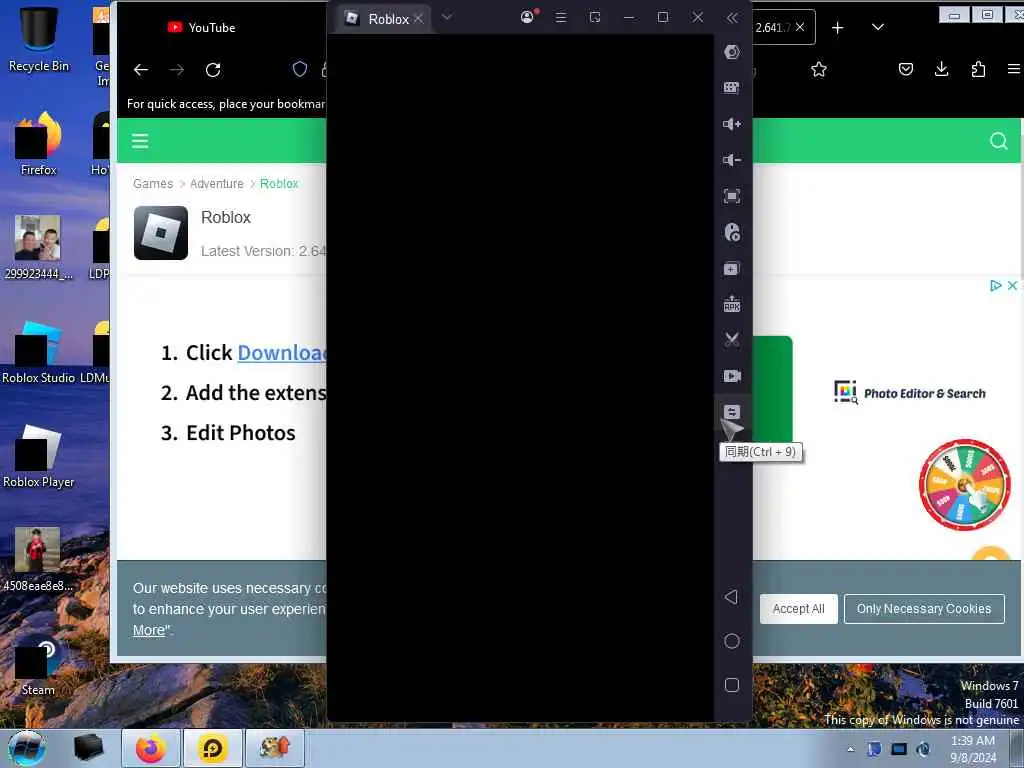Select the Roblox Player desktop shortcut
The image size is (1024, 768).
click(x=39, y=456)
